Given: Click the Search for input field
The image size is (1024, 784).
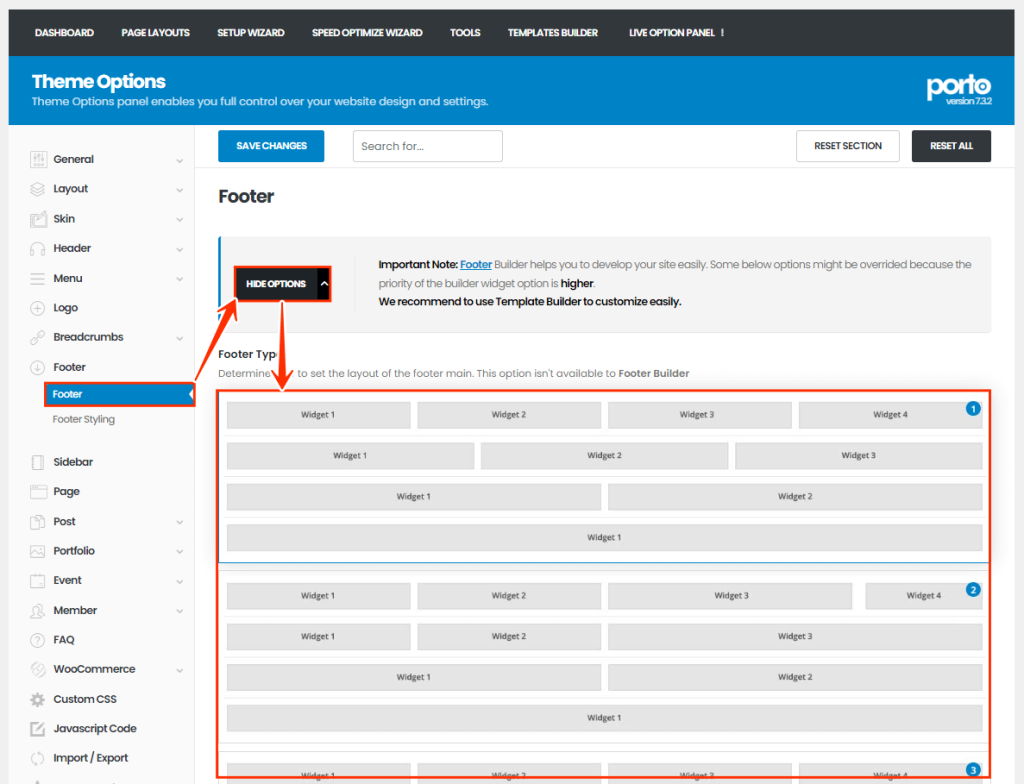Looking at the screenshot, I should pos(427,146).
